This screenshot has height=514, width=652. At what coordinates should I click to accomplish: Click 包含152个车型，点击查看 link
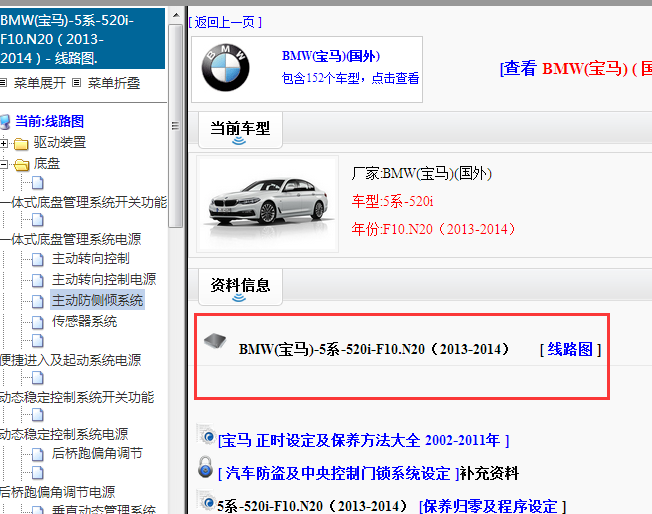tap(350, 78)
